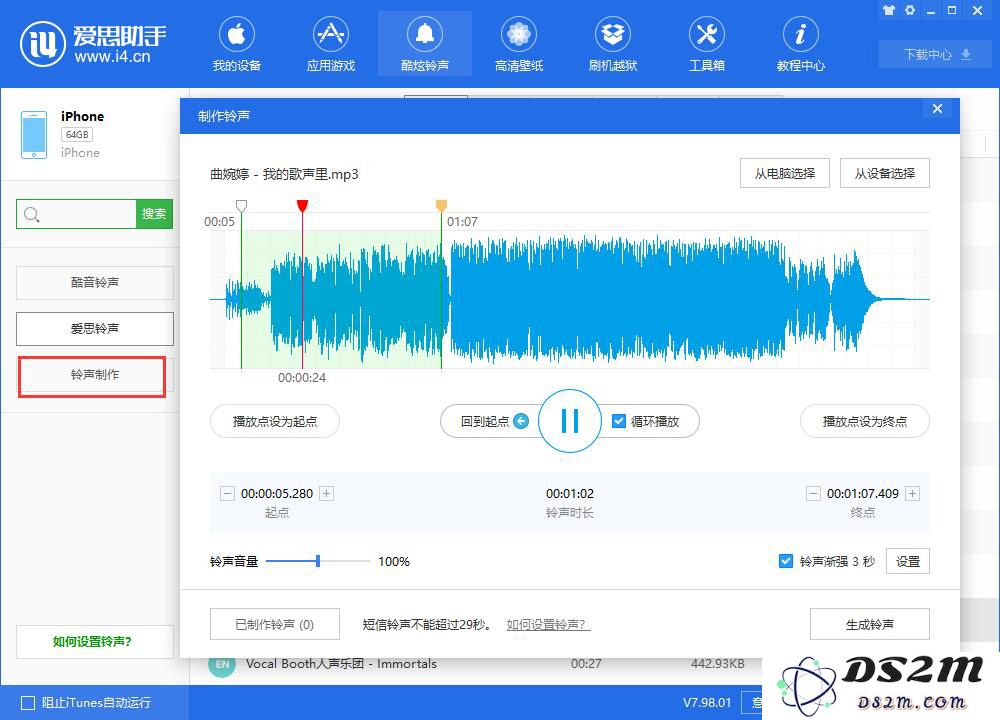This screenshot has height=720, width=1000.
Task: Click 生成铃声 generate ringtone button
Action: tap(870, 624)
